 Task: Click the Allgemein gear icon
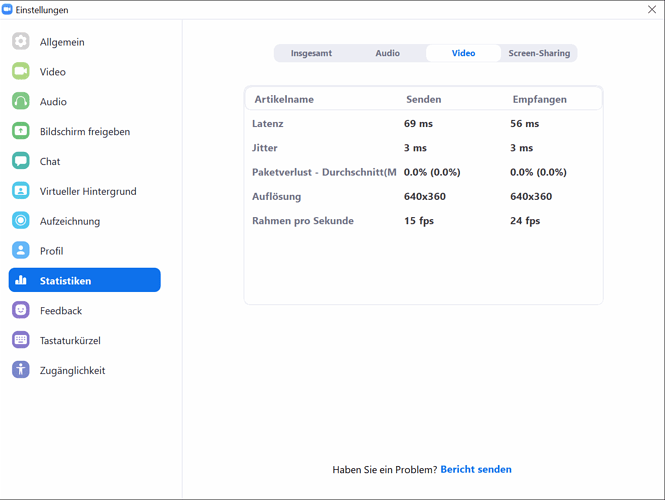(21, 42)
